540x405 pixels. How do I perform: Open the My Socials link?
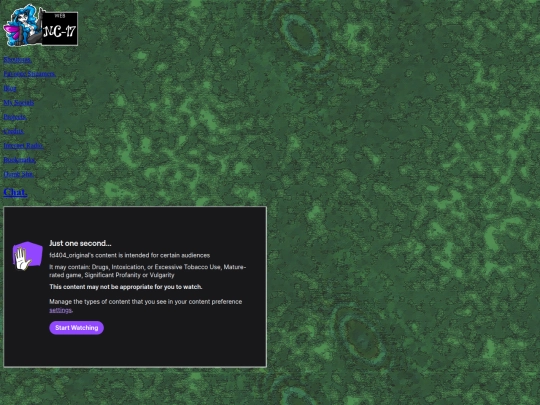click(19, 103)
